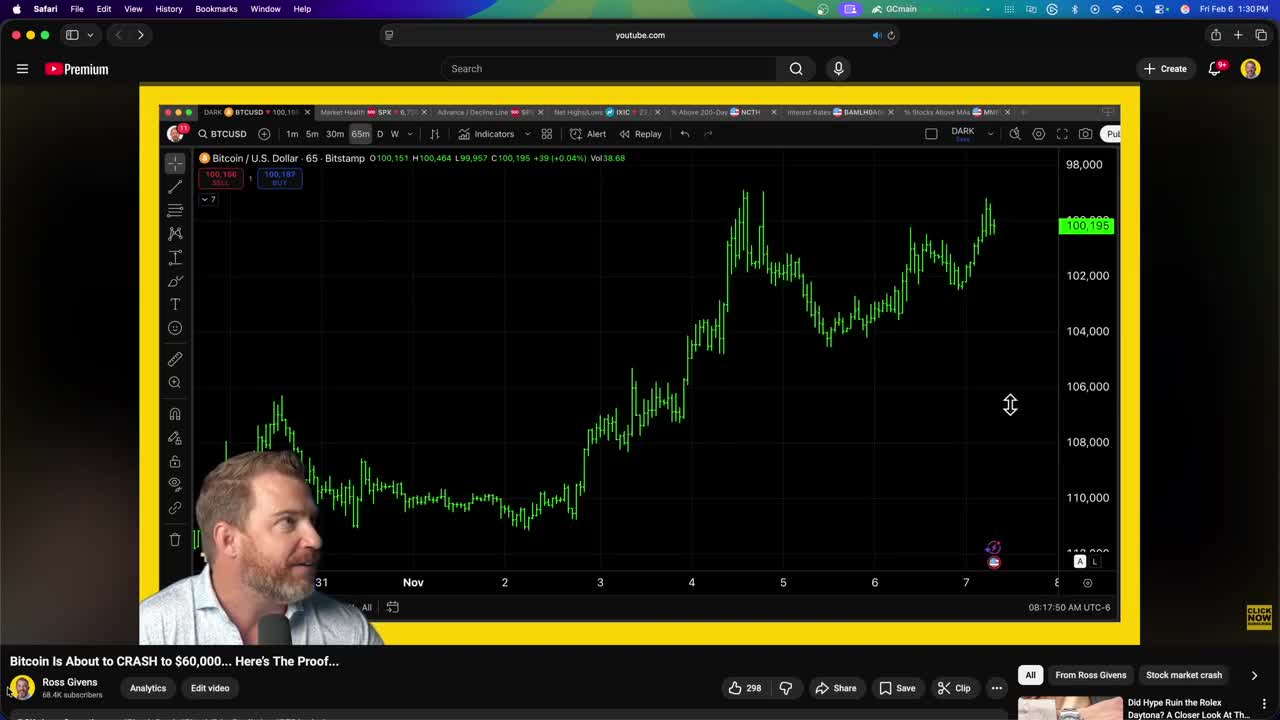Viewport: 1280px width, 720px height.
Task: Open Analytics for the video
Action: pyautogui.click(x=147, y=687)
